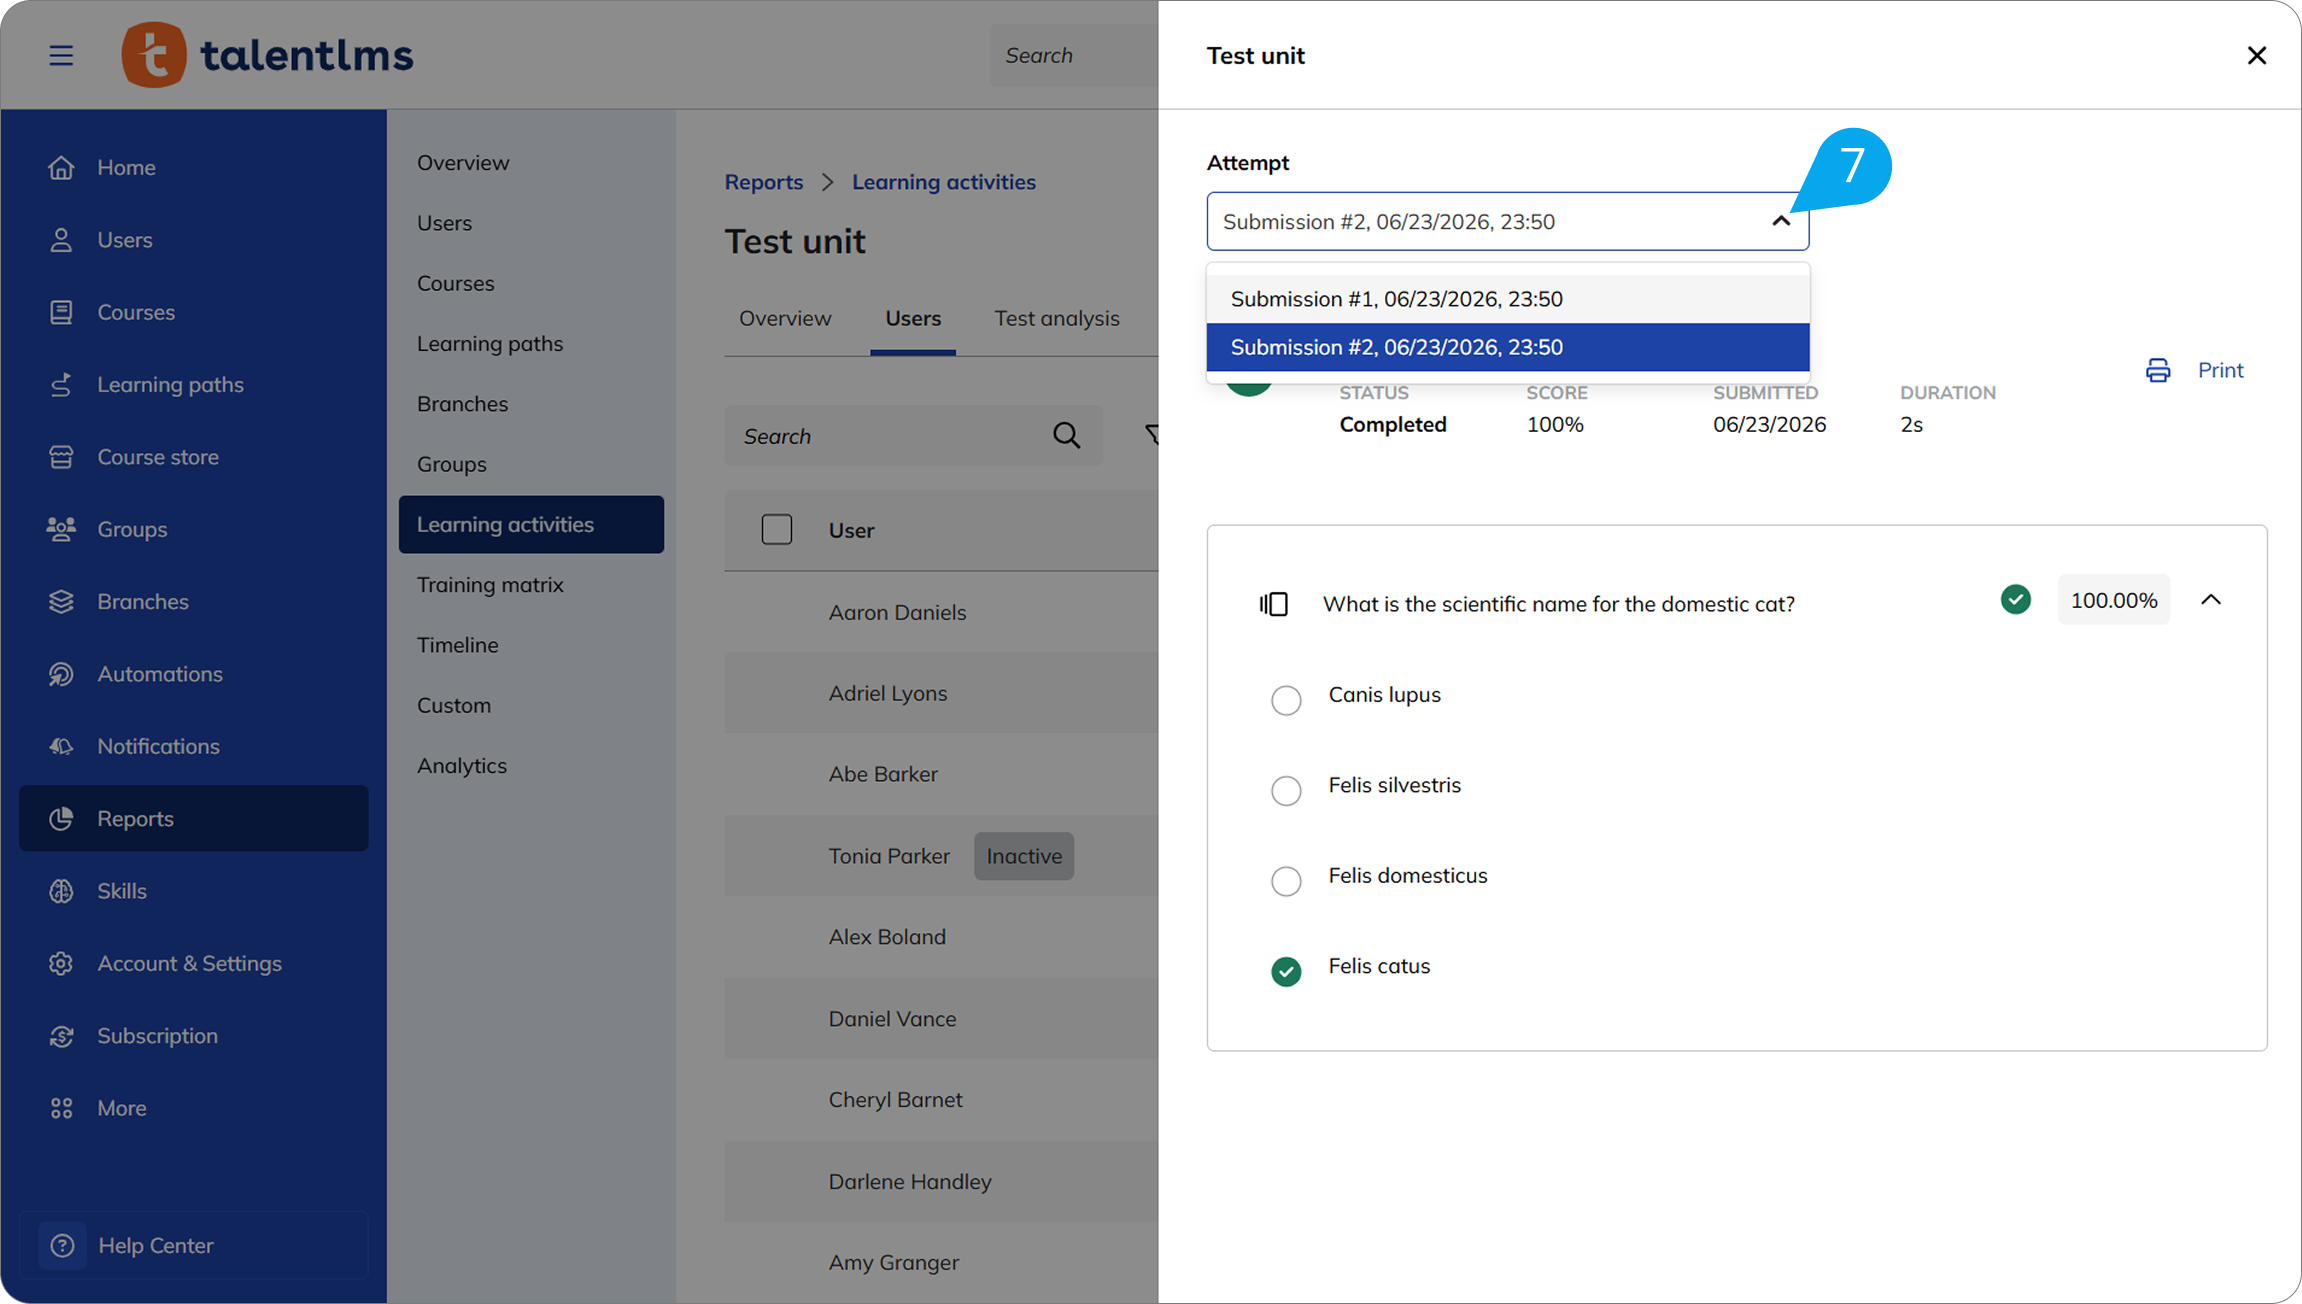
Task: Click the Notifications megaphone icon
Action: 61,746
